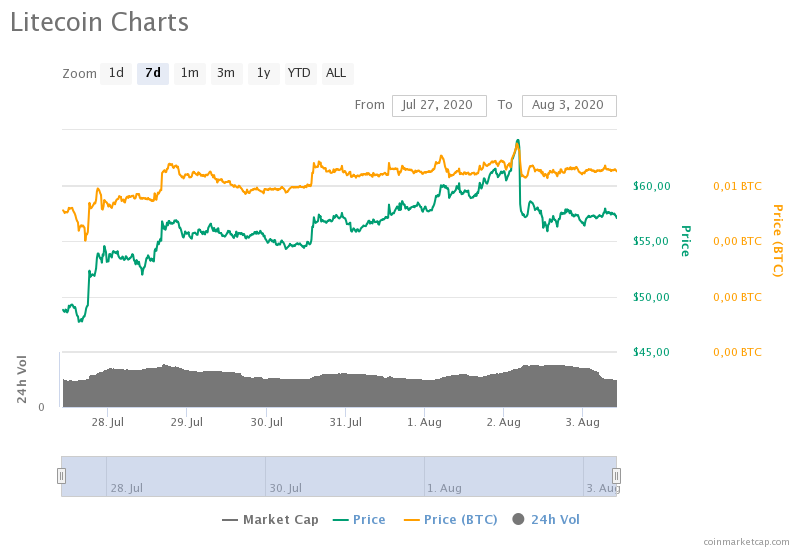The image size is (800, 550).
Task: Click the 29. Jul x-axis label
Action: click(187, 422)
